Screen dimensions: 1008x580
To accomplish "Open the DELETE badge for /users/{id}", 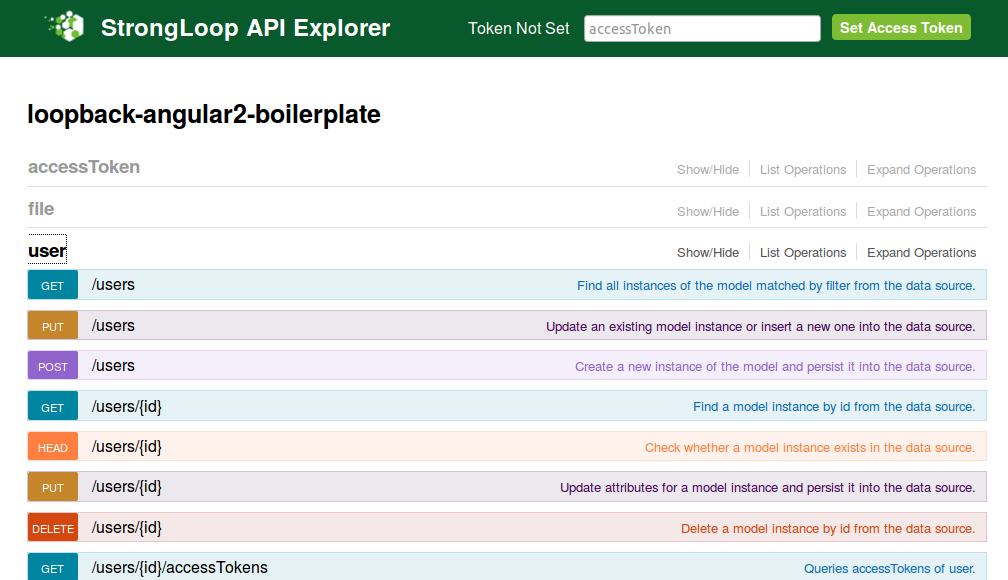I will tap(53, 527).
